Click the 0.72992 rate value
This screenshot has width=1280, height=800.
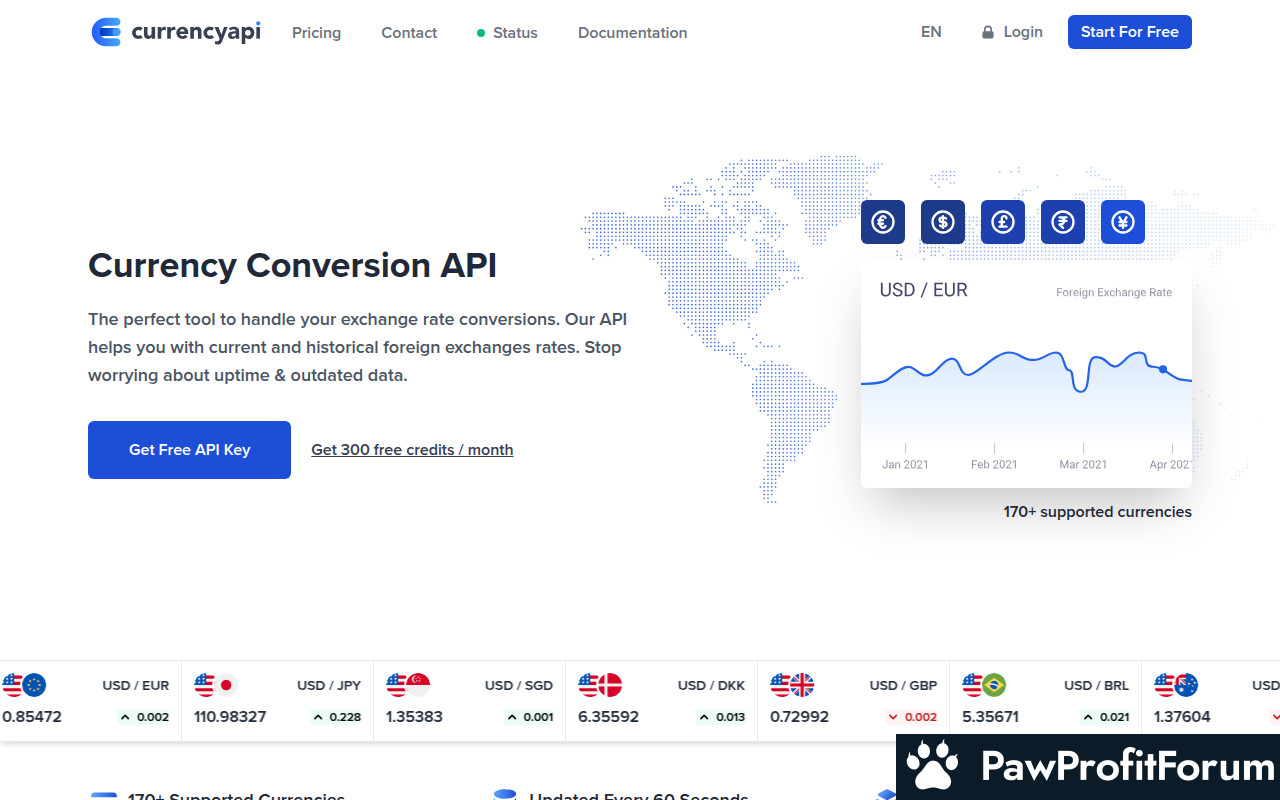click(x=799, y=717)
